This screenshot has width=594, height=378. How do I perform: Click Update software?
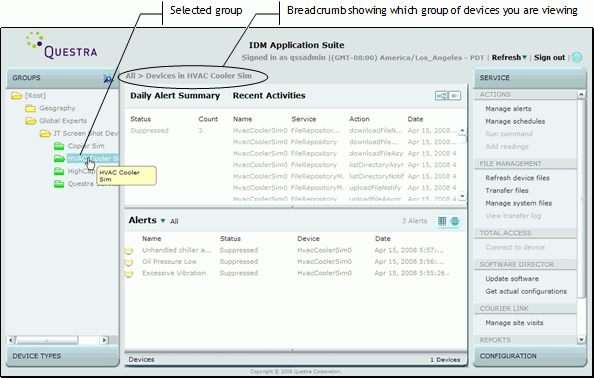coord(512,279)
